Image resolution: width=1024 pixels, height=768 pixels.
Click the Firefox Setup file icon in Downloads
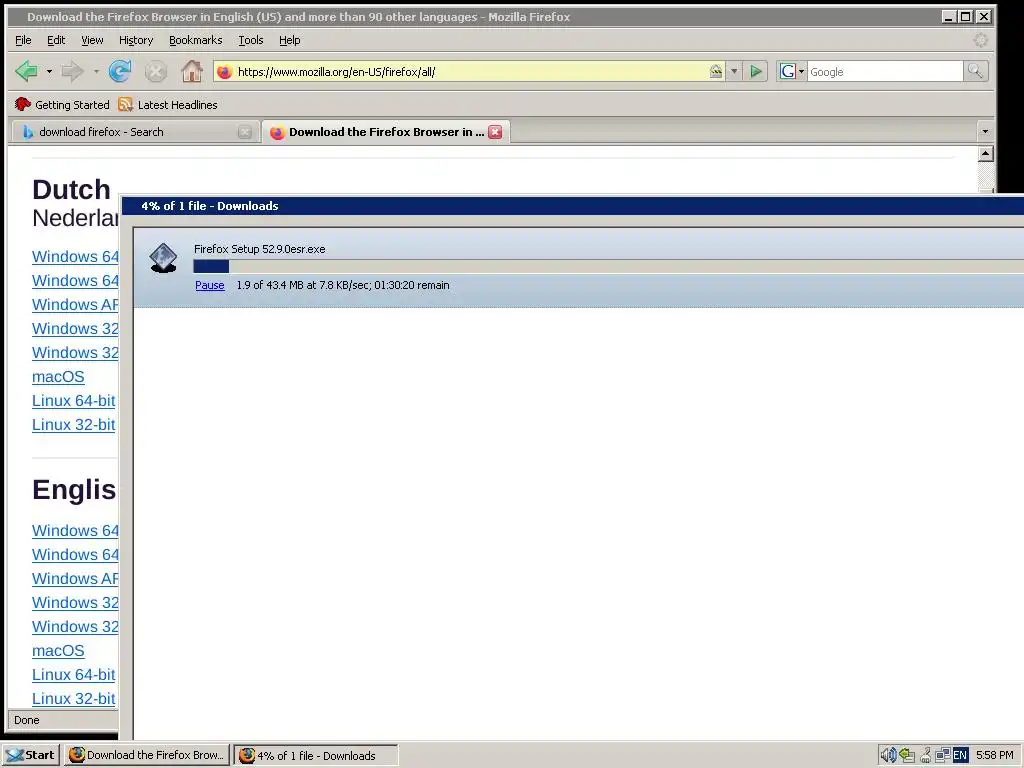coord(163,258)
